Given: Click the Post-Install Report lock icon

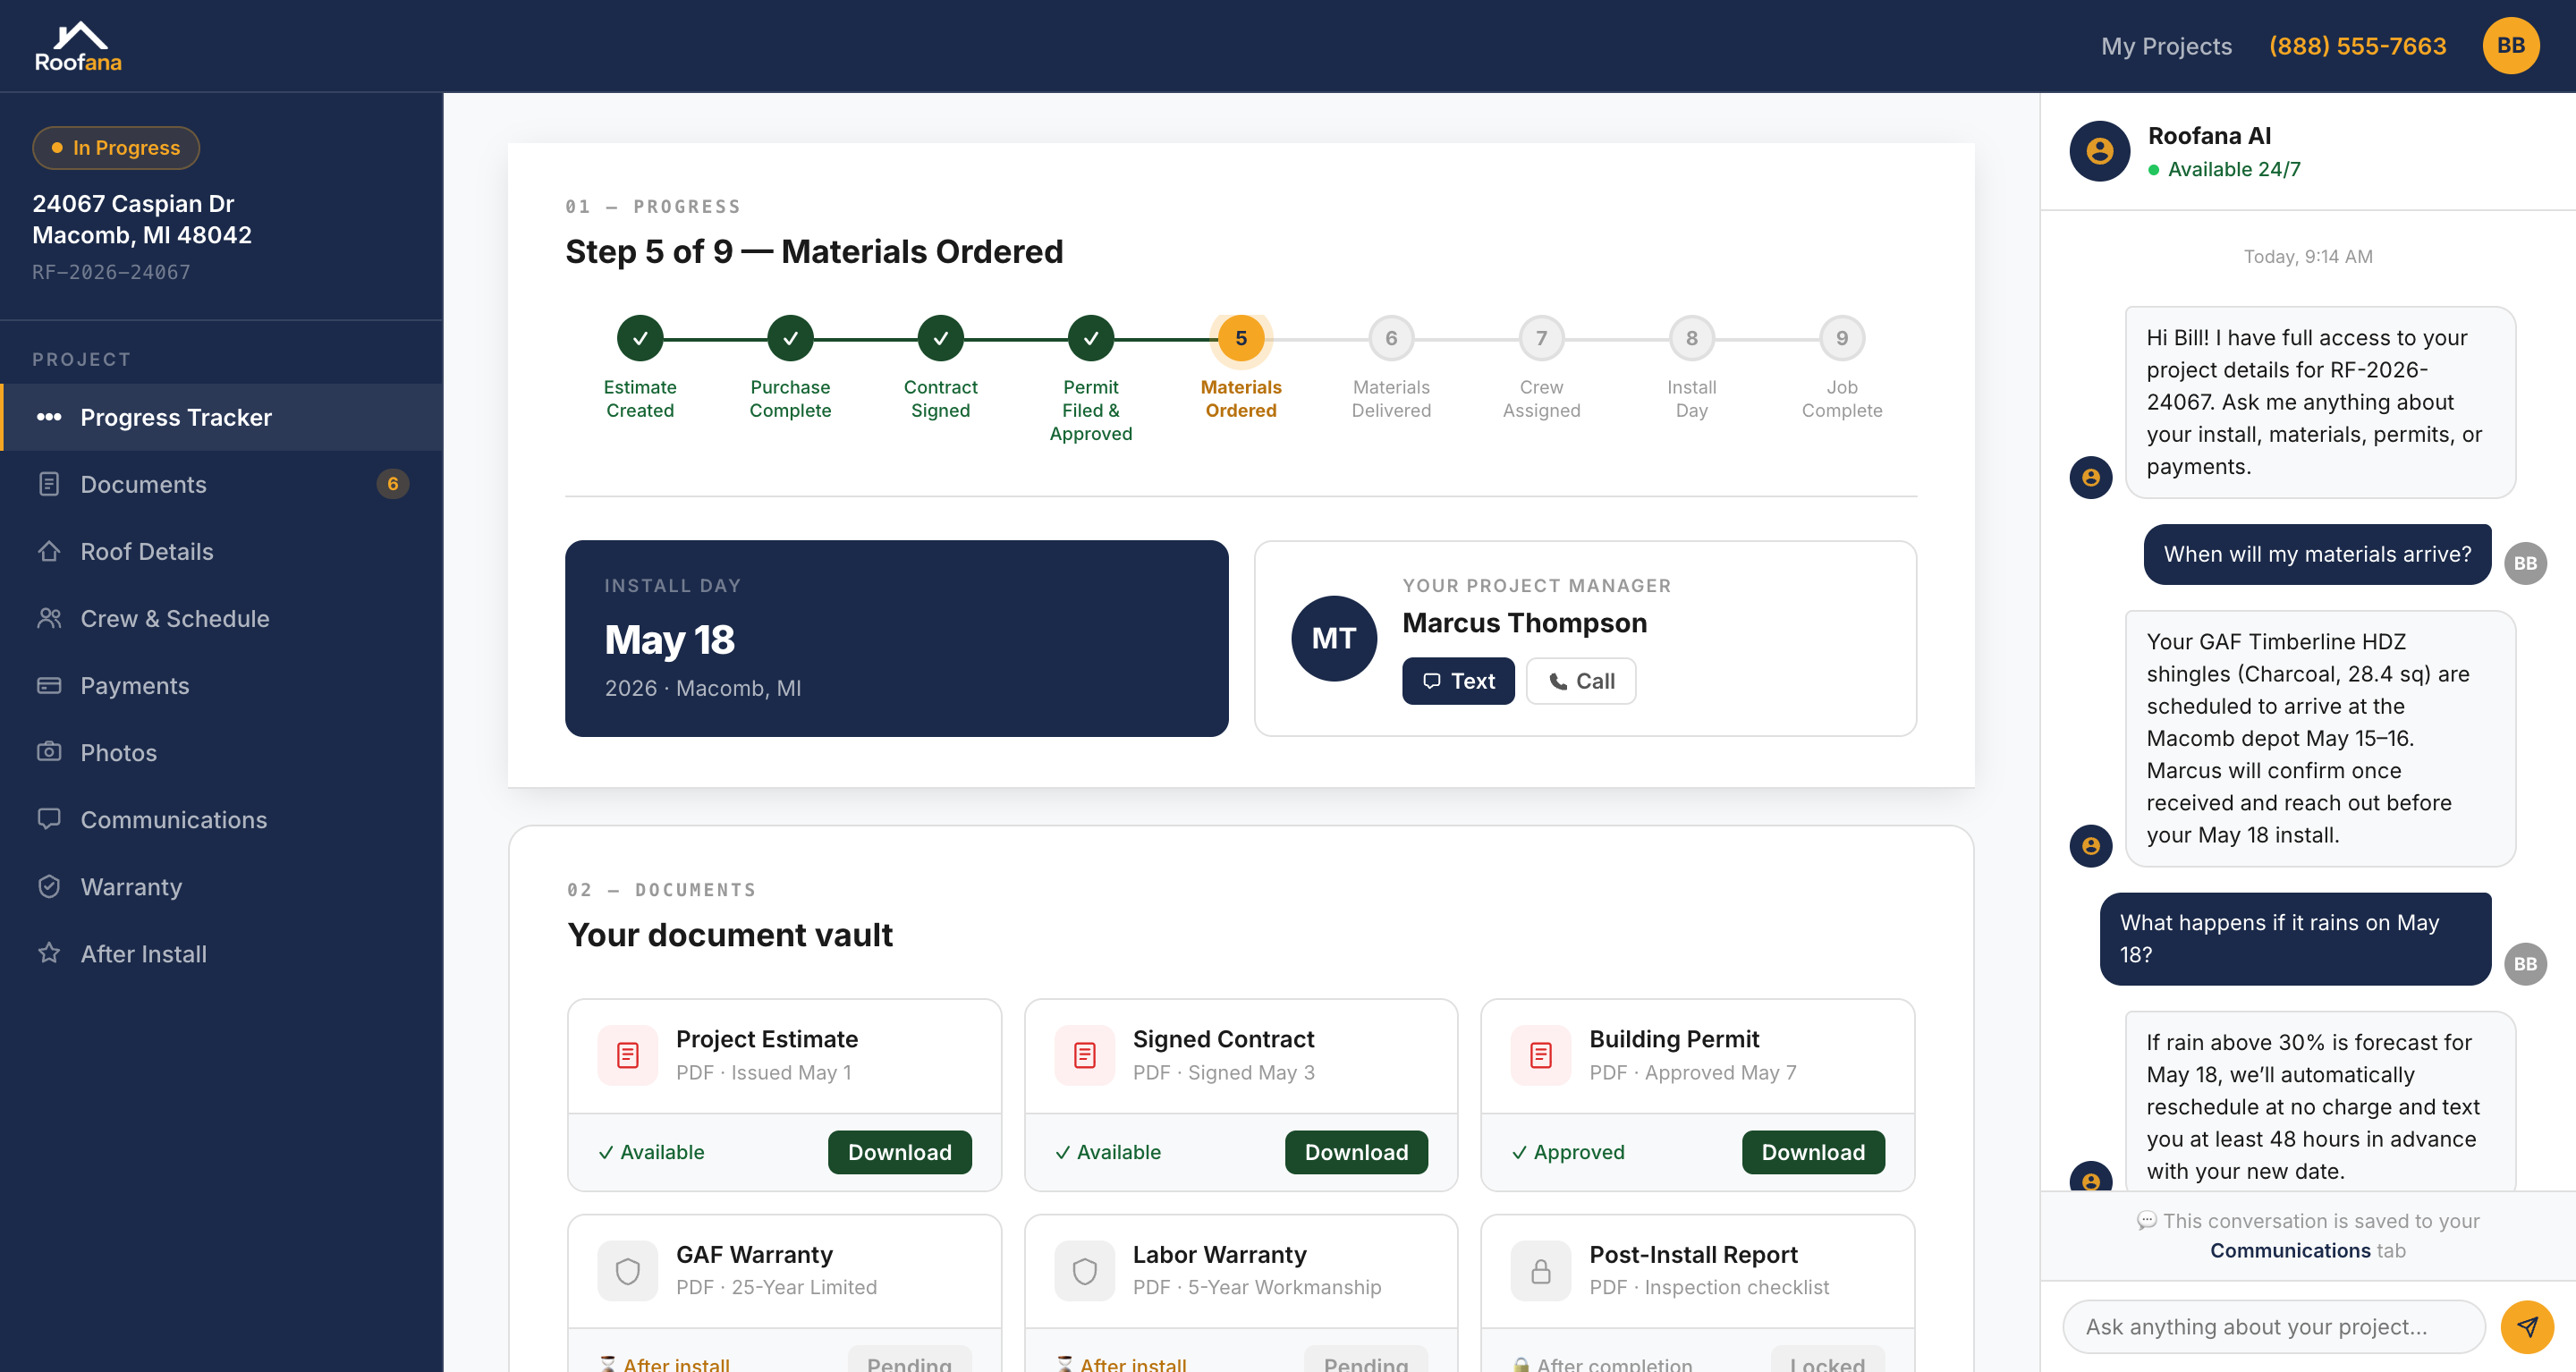Looking at the screenshot, I should click(1541, 1270).
